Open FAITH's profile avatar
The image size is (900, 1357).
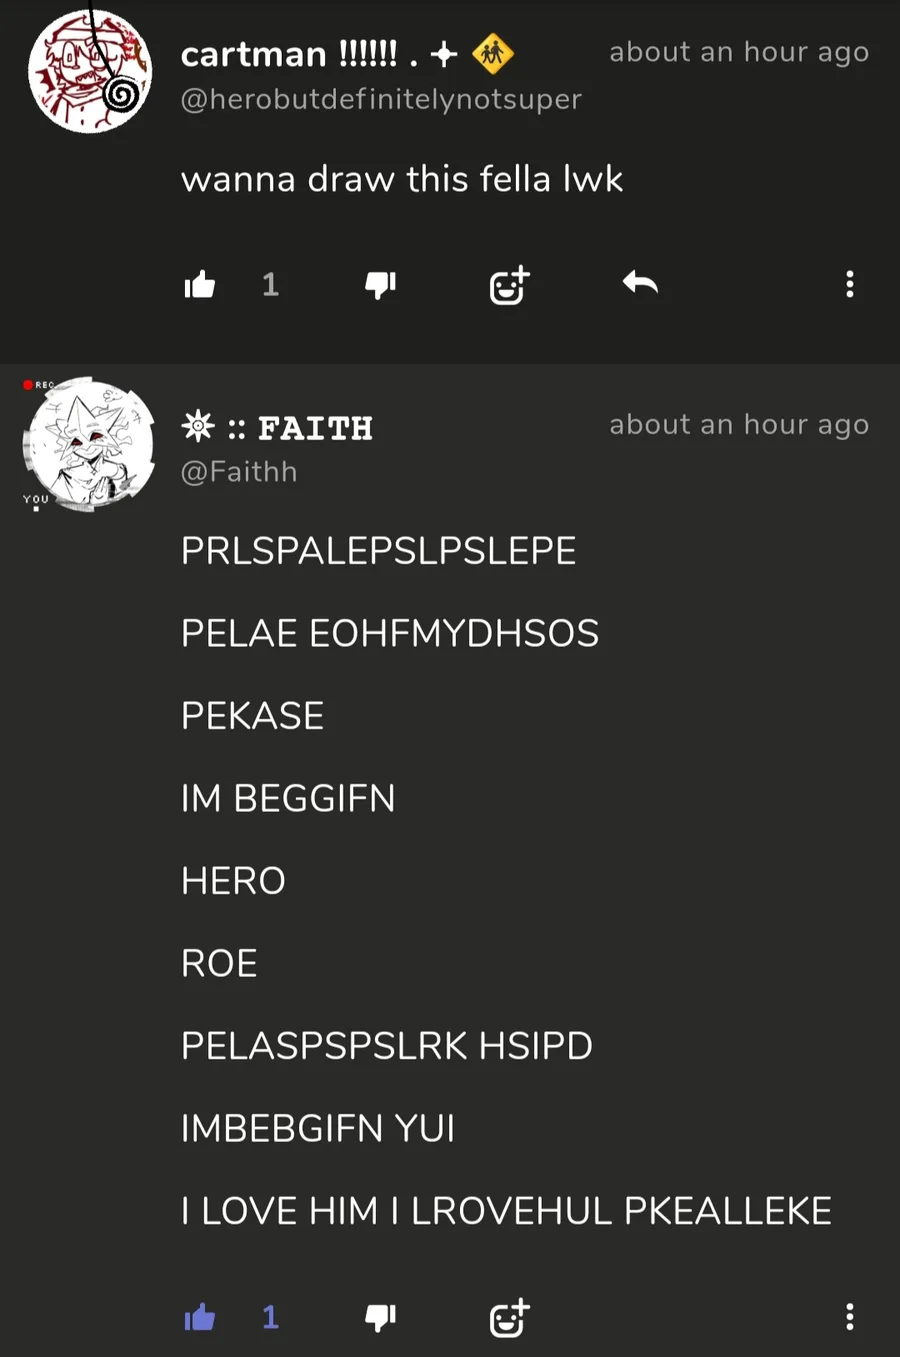(90, 445)
